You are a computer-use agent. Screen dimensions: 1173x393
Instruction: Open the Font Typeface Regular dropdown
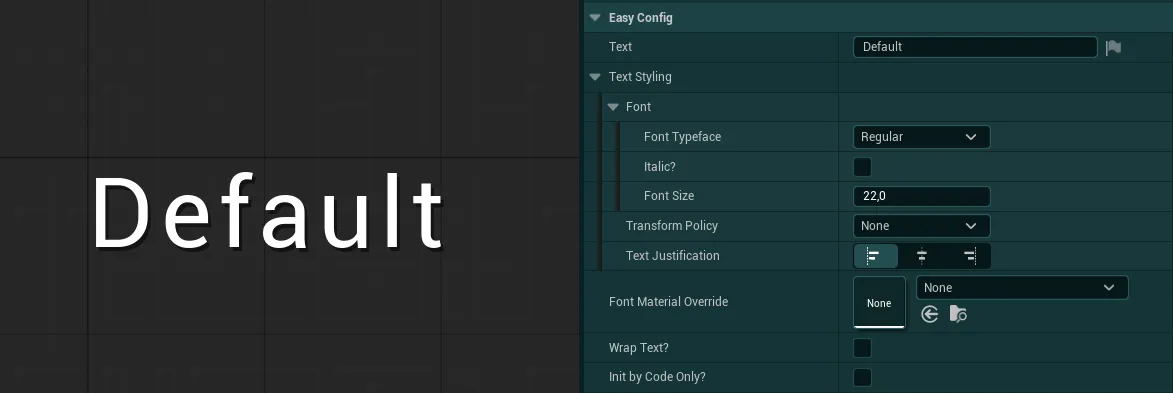922,137
